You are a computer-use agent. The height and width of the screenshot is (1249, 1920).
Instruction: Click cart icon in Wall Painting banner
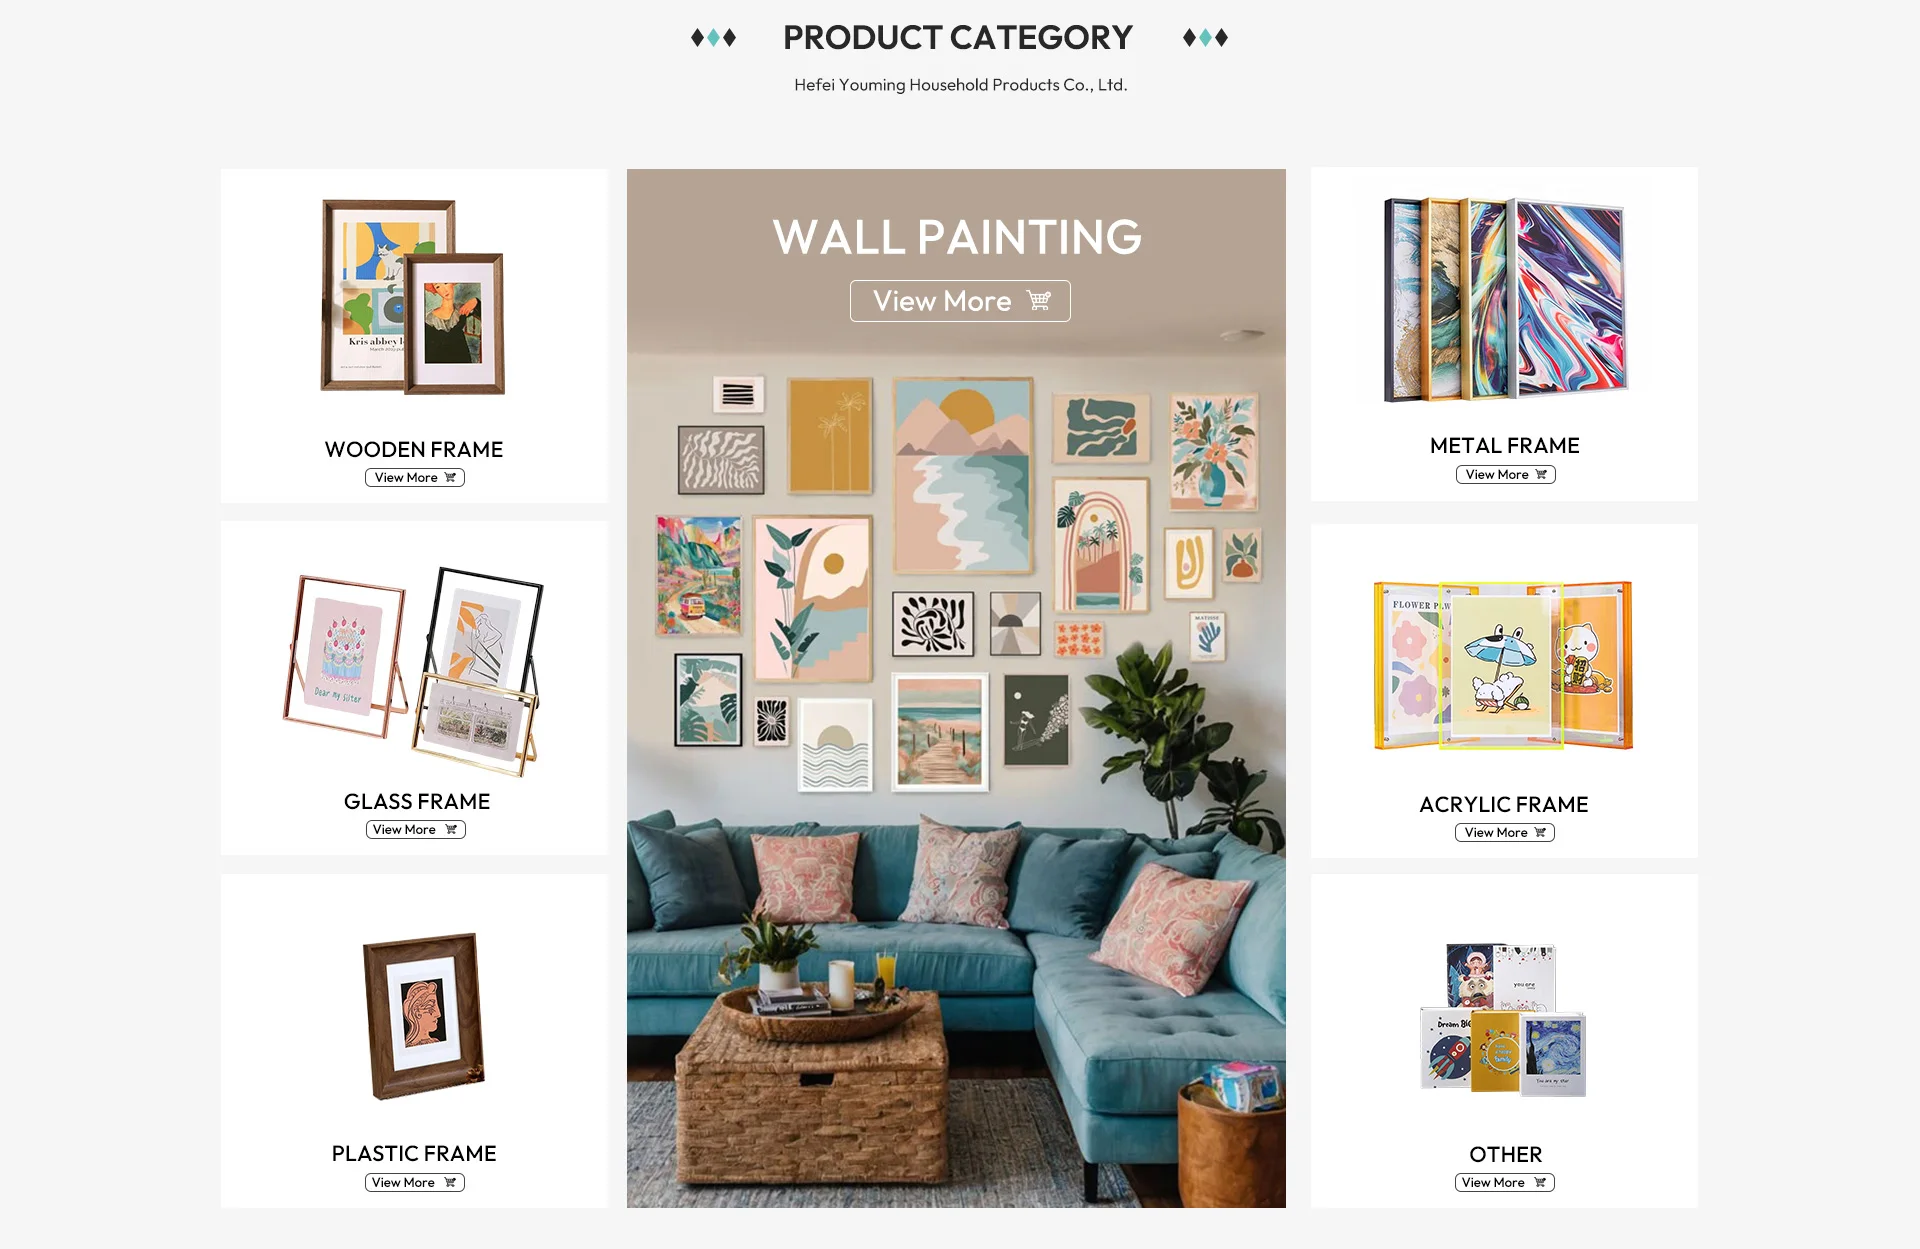[1039, 301]
